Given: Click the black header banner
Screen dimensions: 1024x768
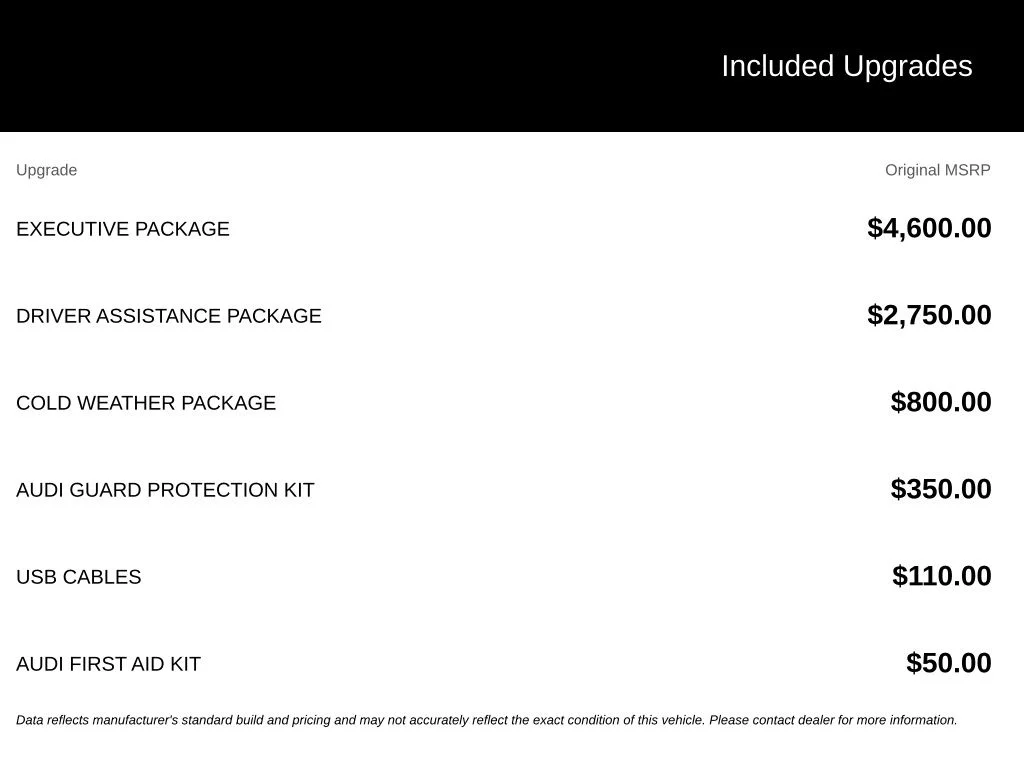Looking at the screenshot, I should point(512,66).
